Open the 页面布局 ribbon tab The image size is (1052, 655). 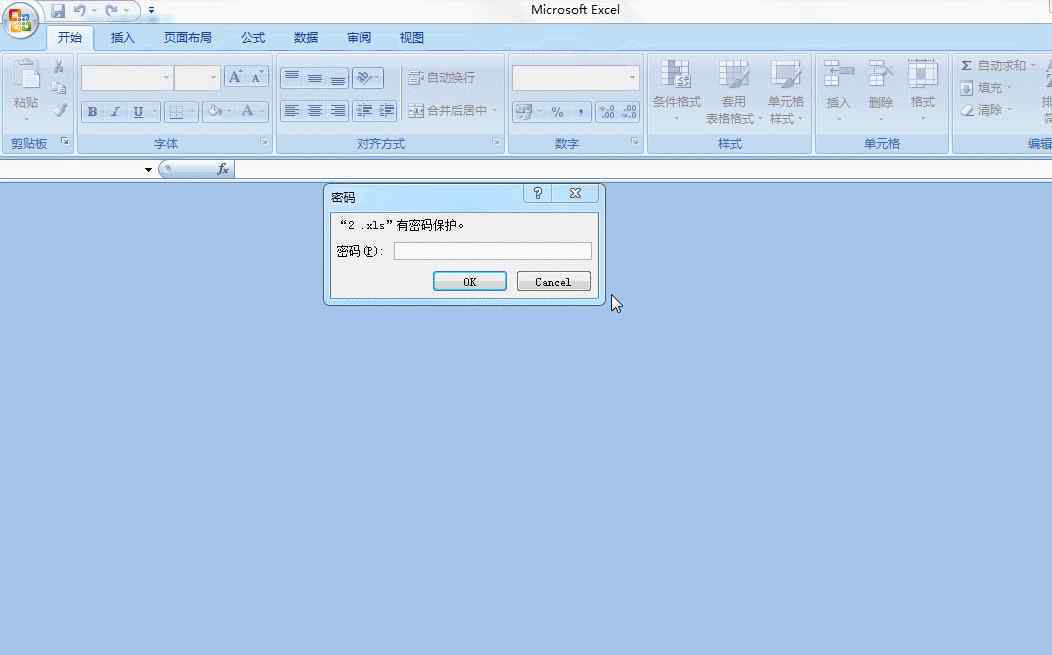tap(187, 38)
